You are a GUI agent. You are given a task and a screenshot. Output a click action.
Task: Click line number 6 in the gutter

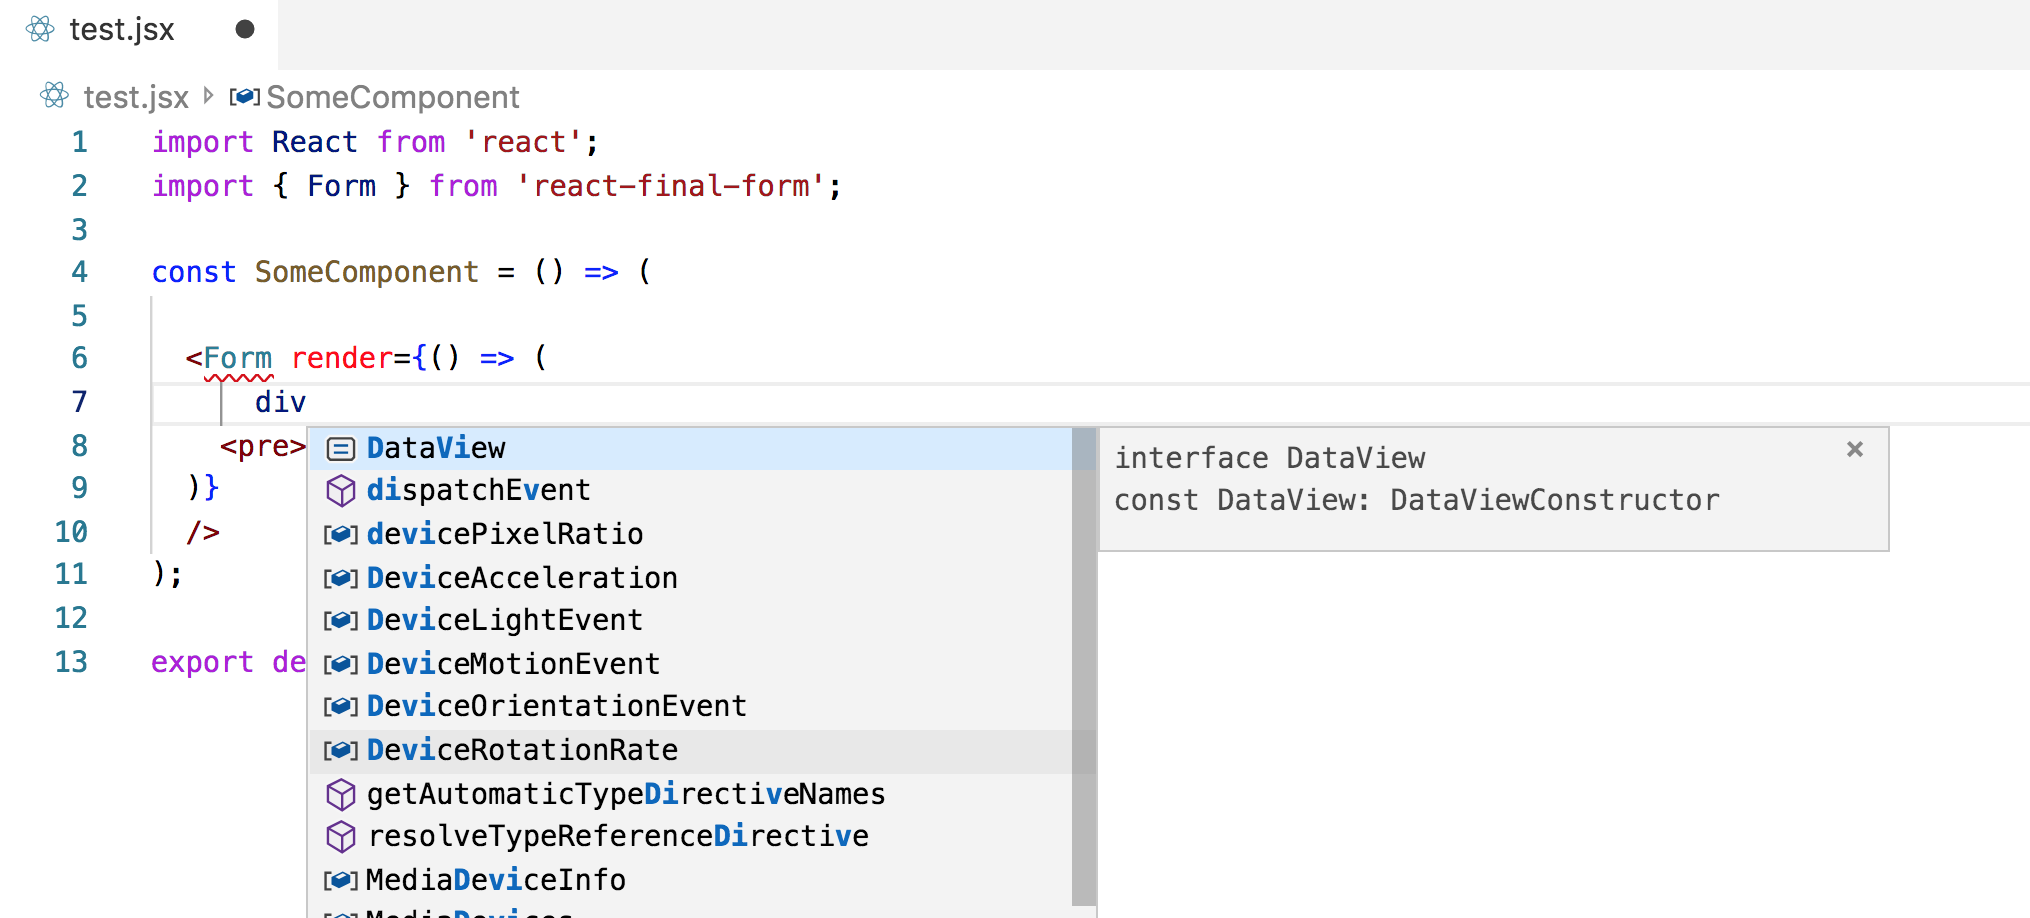click(x=79, y=358)
